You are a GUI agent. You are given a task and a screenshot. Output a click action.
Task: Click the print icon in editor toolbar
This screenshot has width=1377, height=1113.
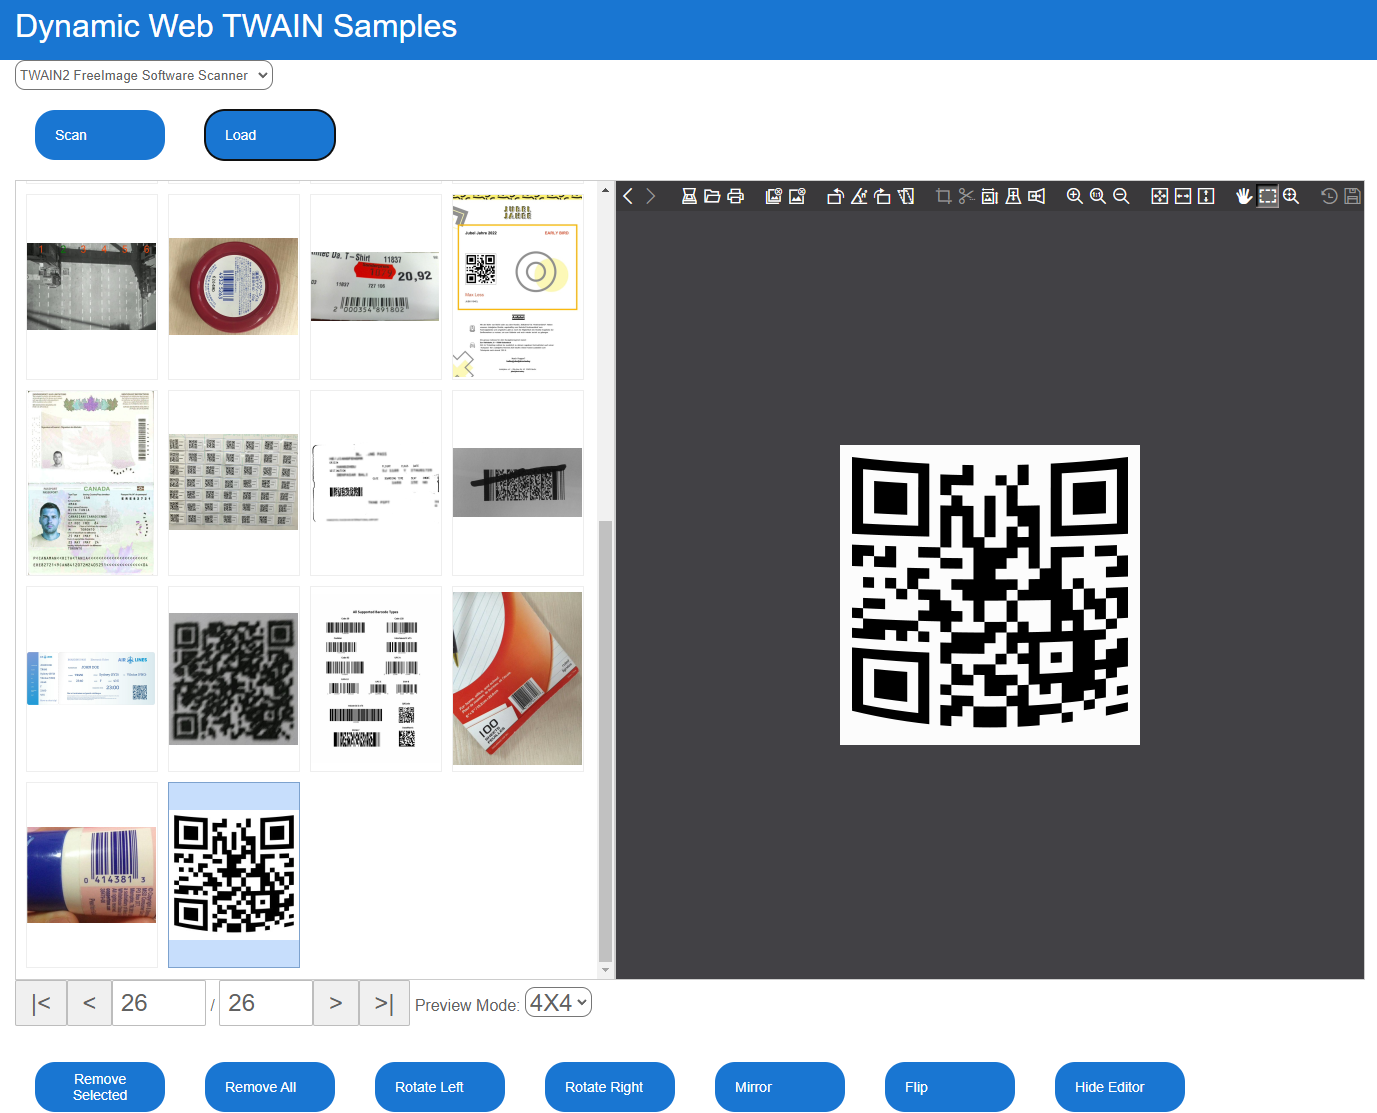736,196
